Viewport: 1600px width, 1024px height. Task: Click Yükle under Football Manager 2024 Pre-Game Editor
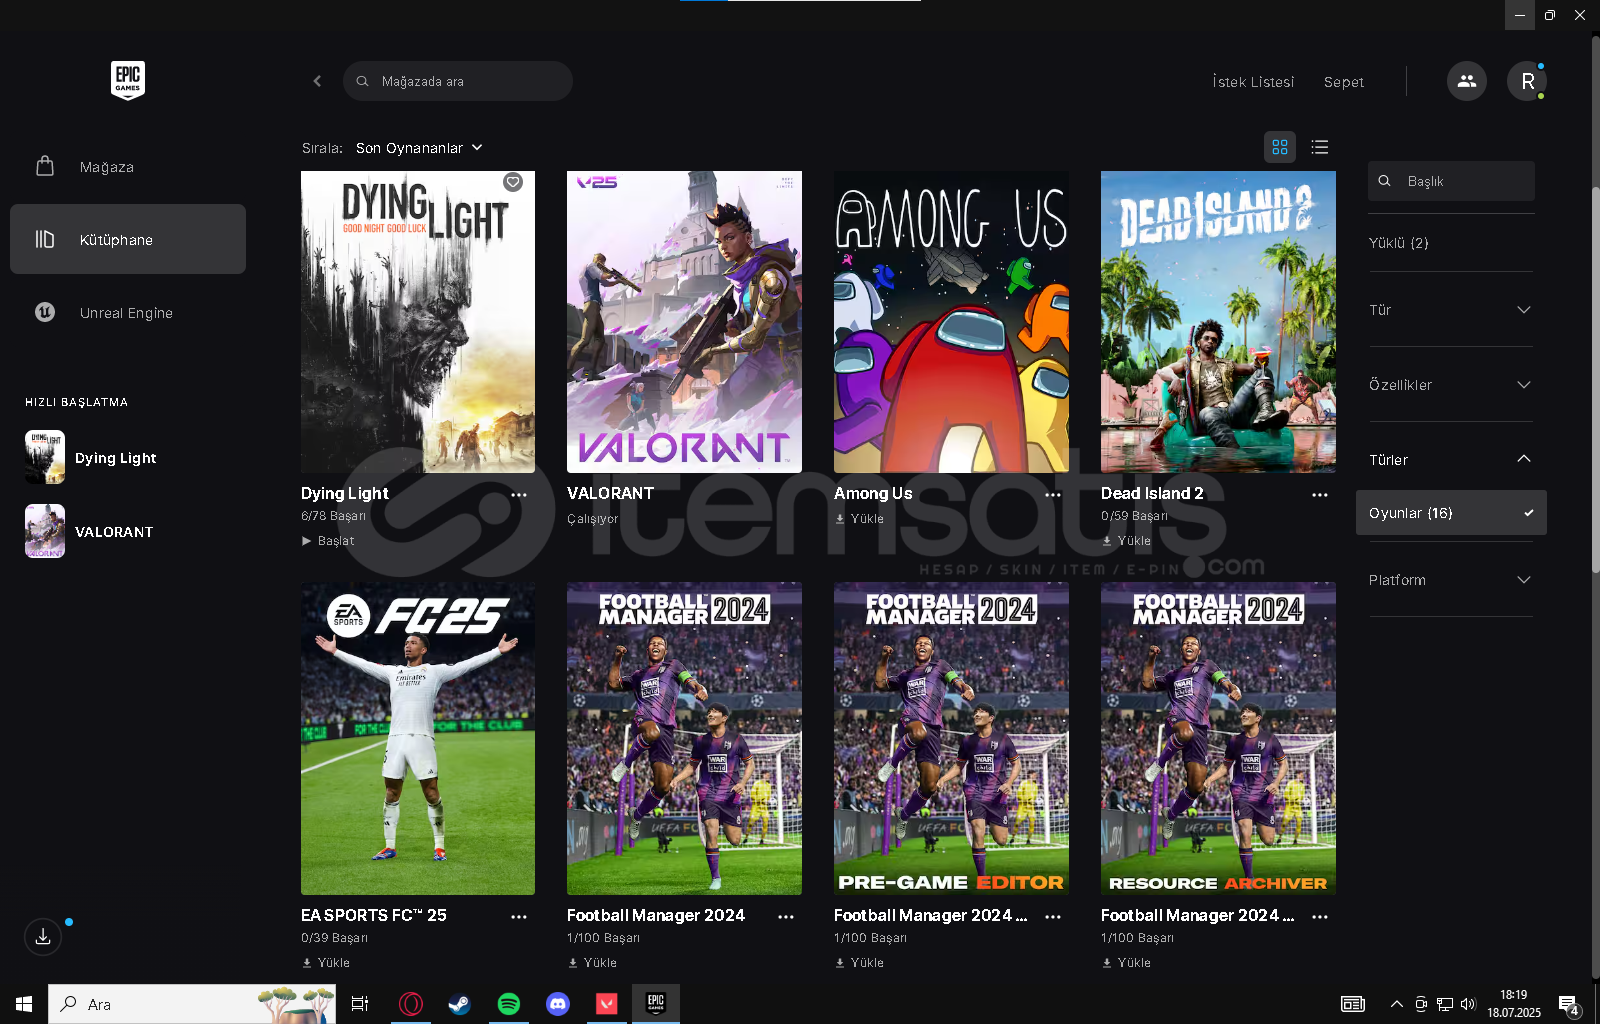pyautogui.click(x=860, y=963)
